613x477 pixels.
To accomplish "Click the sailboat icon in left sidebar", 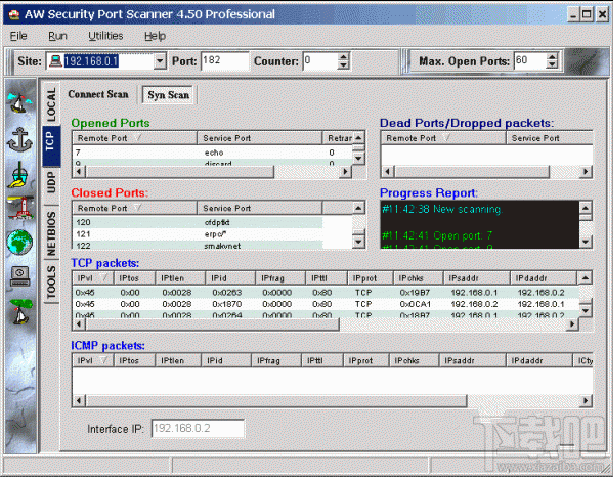I will [x=18, y=103].
